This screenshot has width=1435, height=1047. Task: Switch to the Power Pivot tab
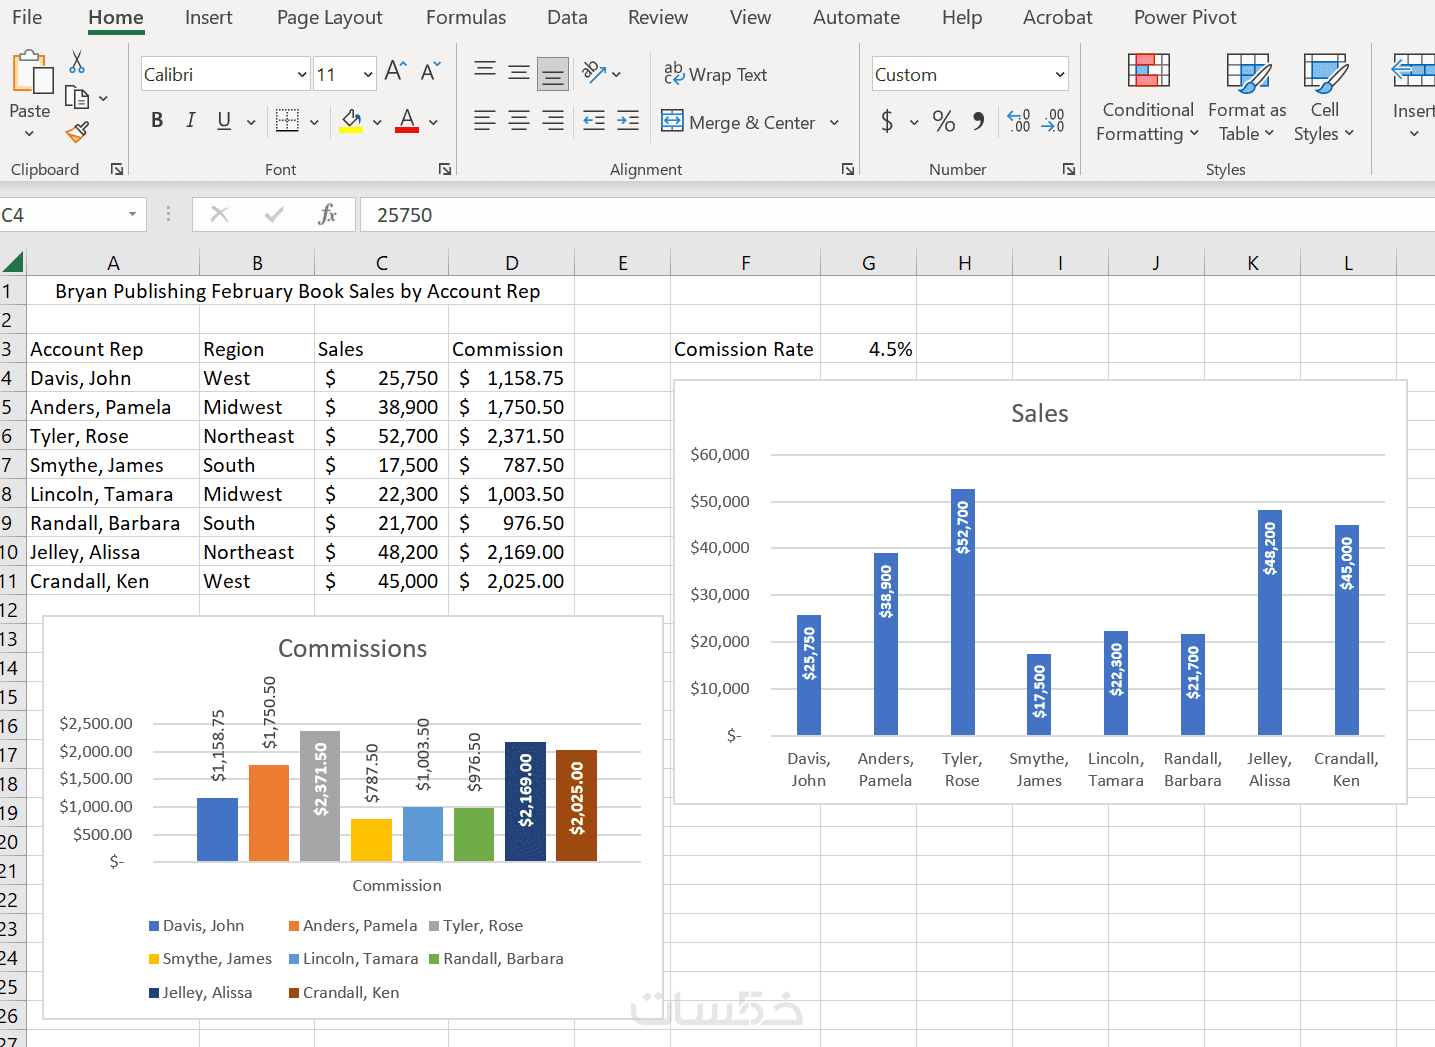pyautogui.click(x=1185, y=17)
